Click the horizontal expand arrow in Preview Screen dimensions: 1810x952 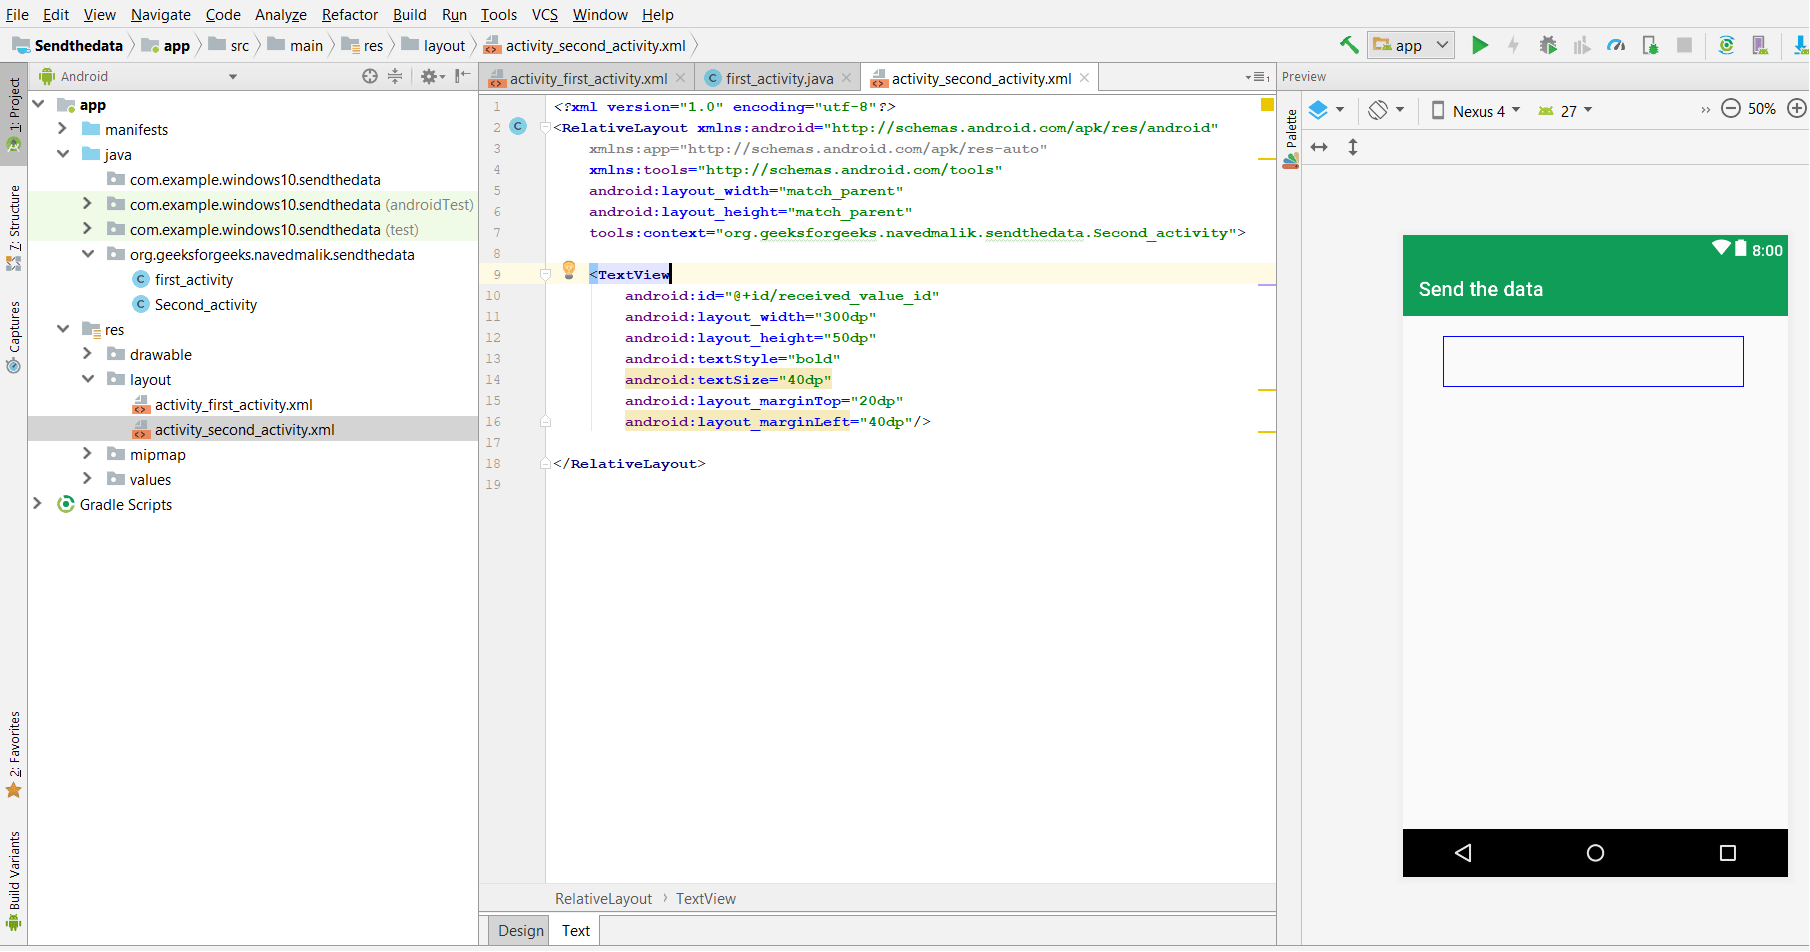click(x=1319, y=147)
